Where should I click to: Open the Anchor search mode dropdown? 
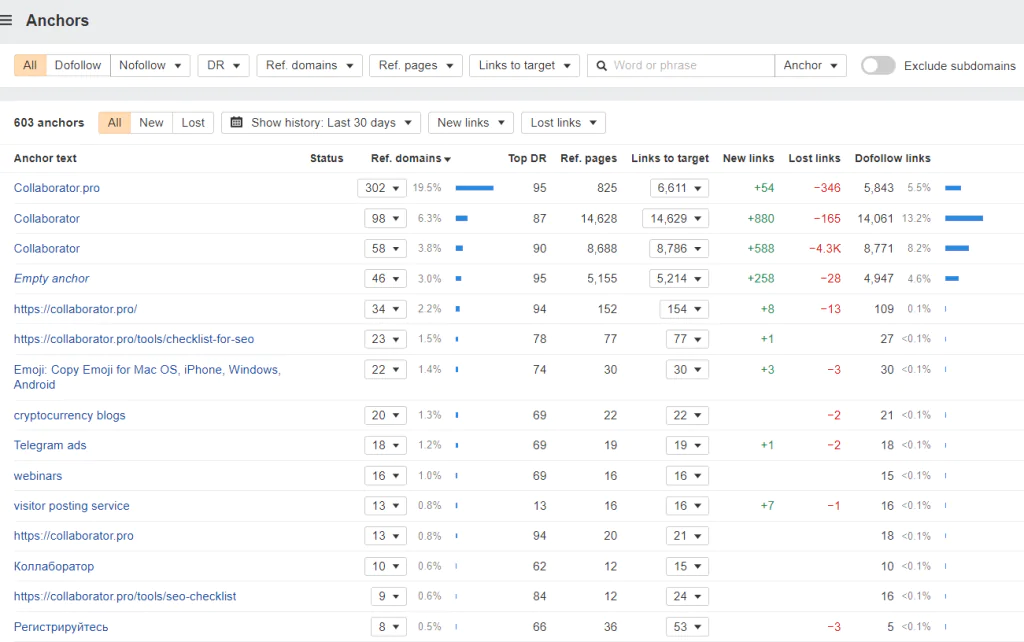pyautogui.click(x=810, y=66)
